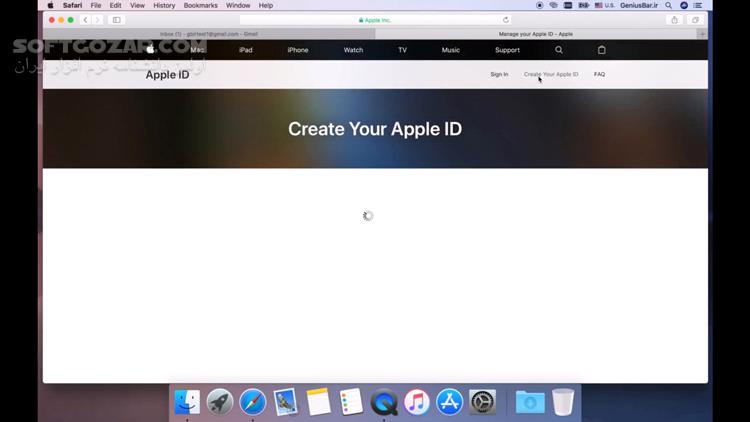Open the Mail stamp icon in the Dock
Image resolution: width=750 pixels, height=422 pixels.
click(286, 402)
